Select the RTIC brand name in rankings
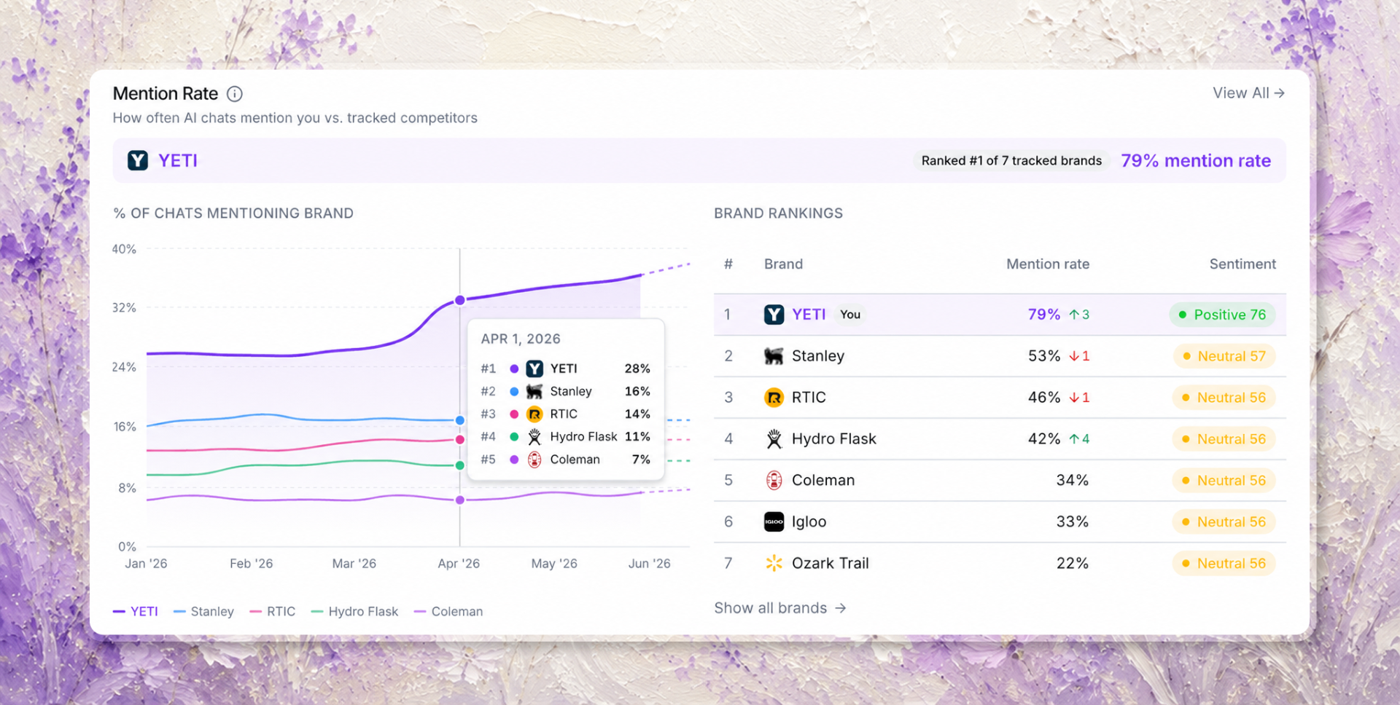This screenshot has height=705, width=1400. click(809, 397)
